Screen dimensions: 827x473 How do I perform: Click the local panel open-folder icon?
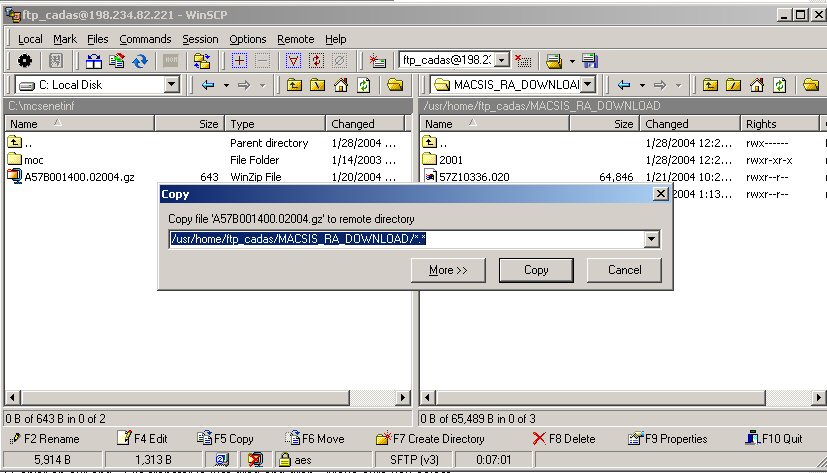pos(395,84)
